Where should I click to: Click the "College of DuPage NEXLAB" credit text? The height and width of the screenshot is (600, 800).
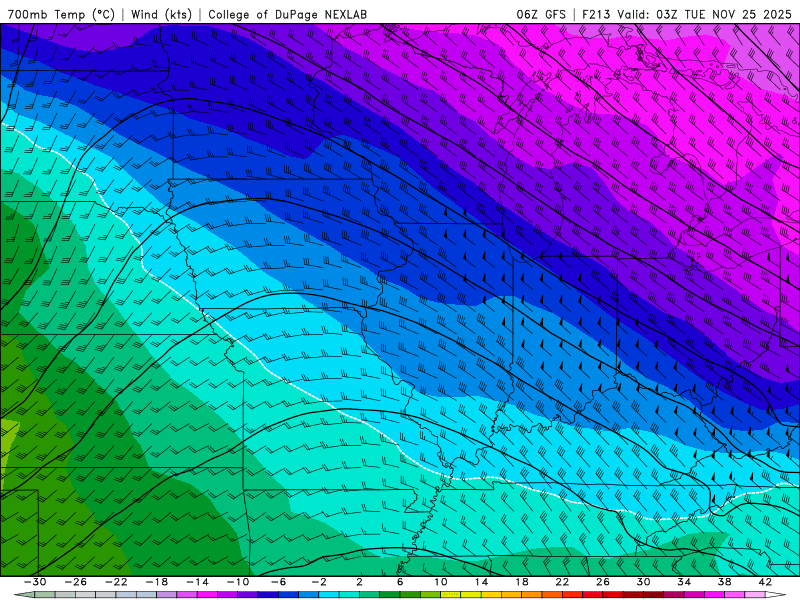[x=287, y=14]
